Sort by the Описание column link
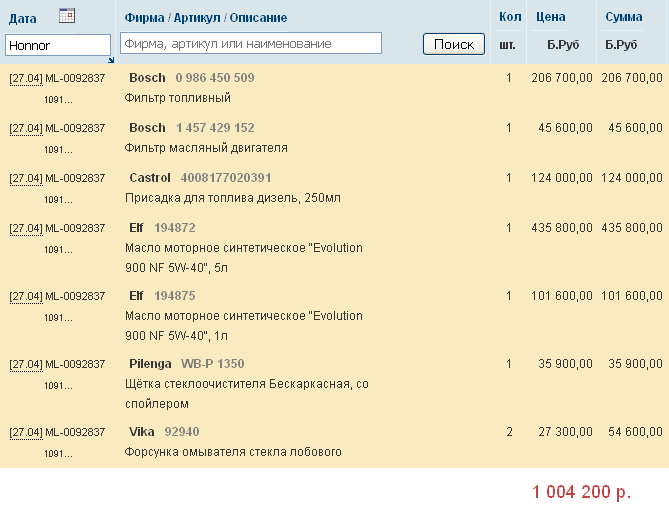 point(258,18)
